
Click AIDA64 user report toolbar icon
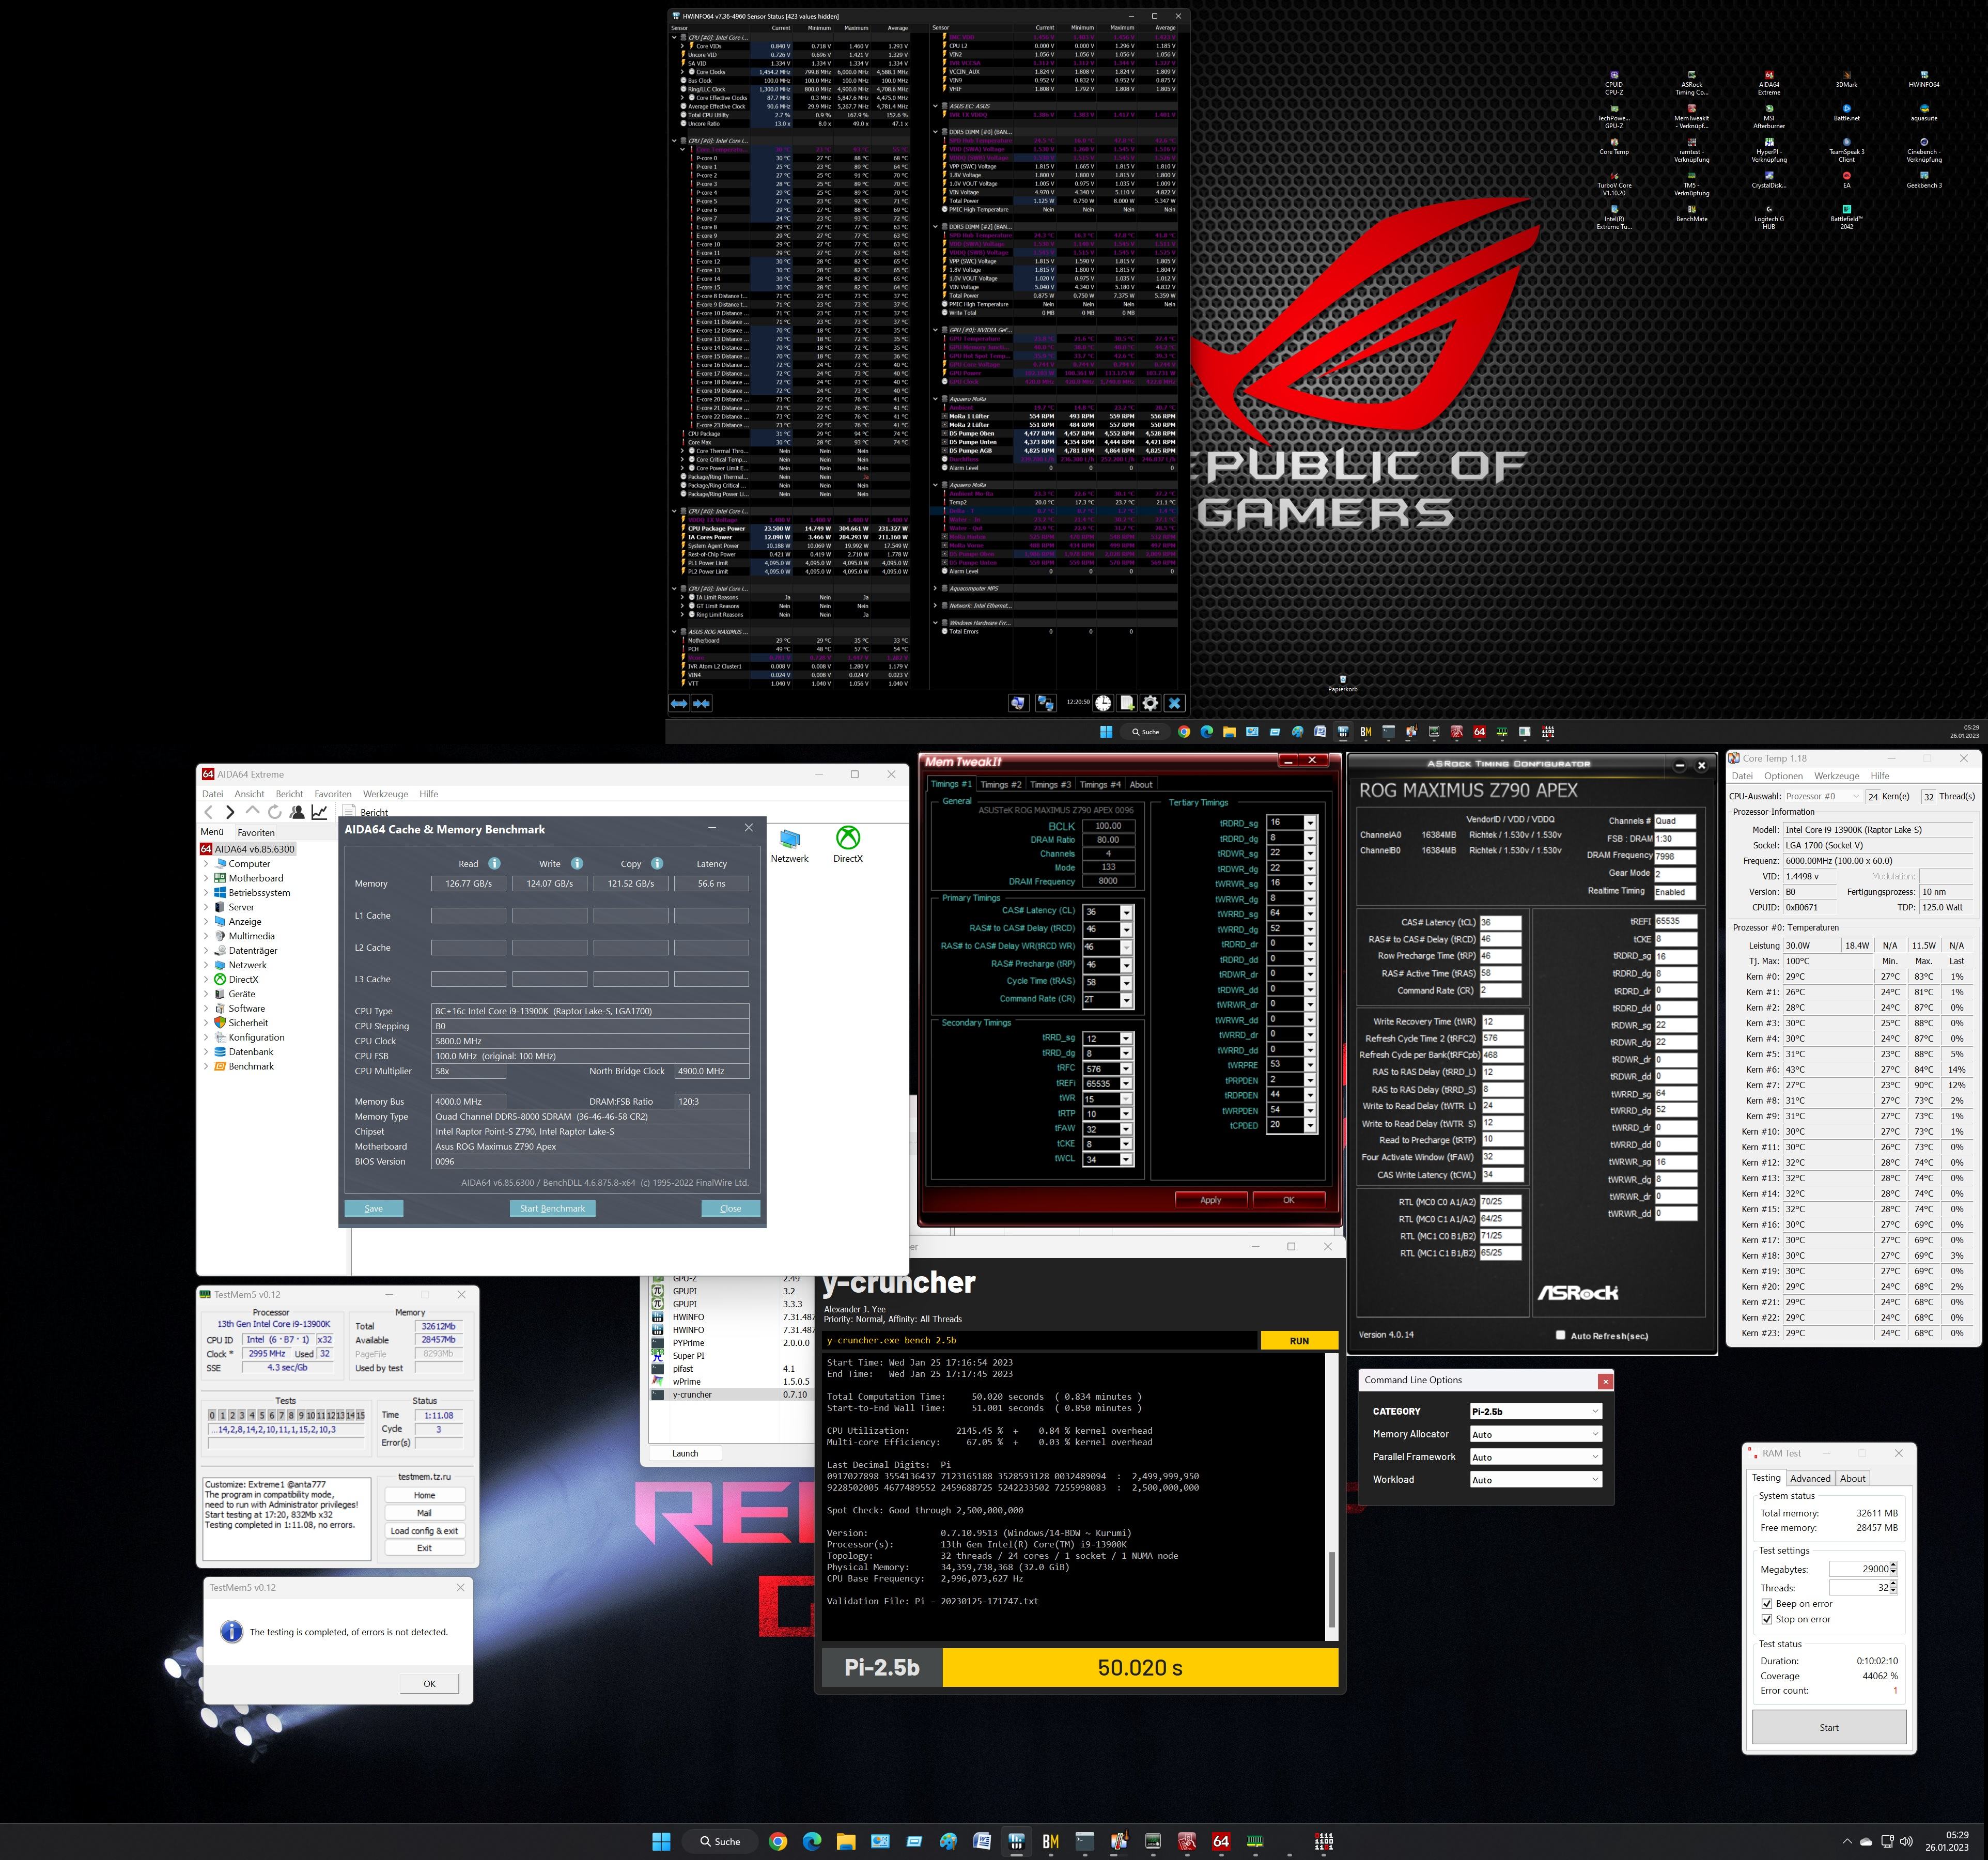[x=297, y=812]
